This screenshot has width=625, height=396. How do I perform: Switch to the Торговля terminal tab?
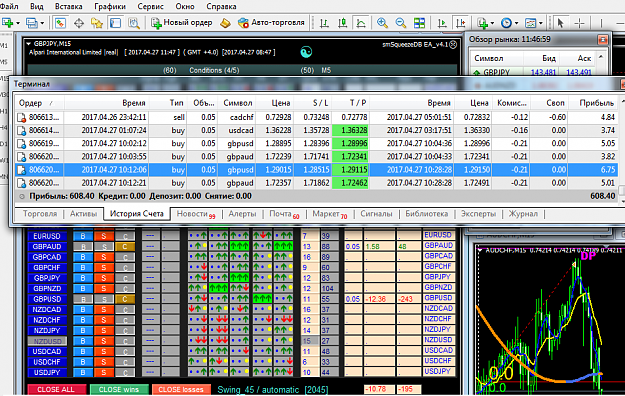click(x=40, y=214)
